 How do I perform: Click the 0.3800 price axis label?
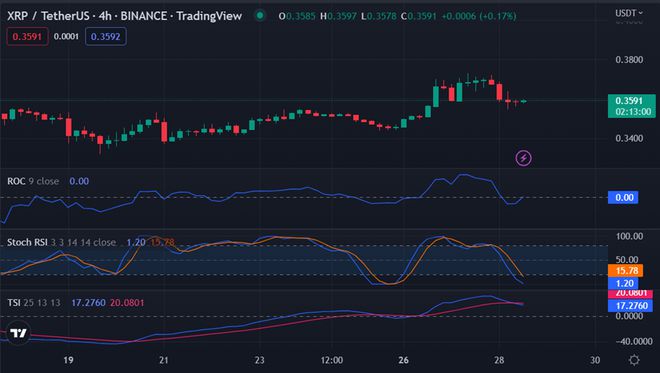[x=629, y=60]
